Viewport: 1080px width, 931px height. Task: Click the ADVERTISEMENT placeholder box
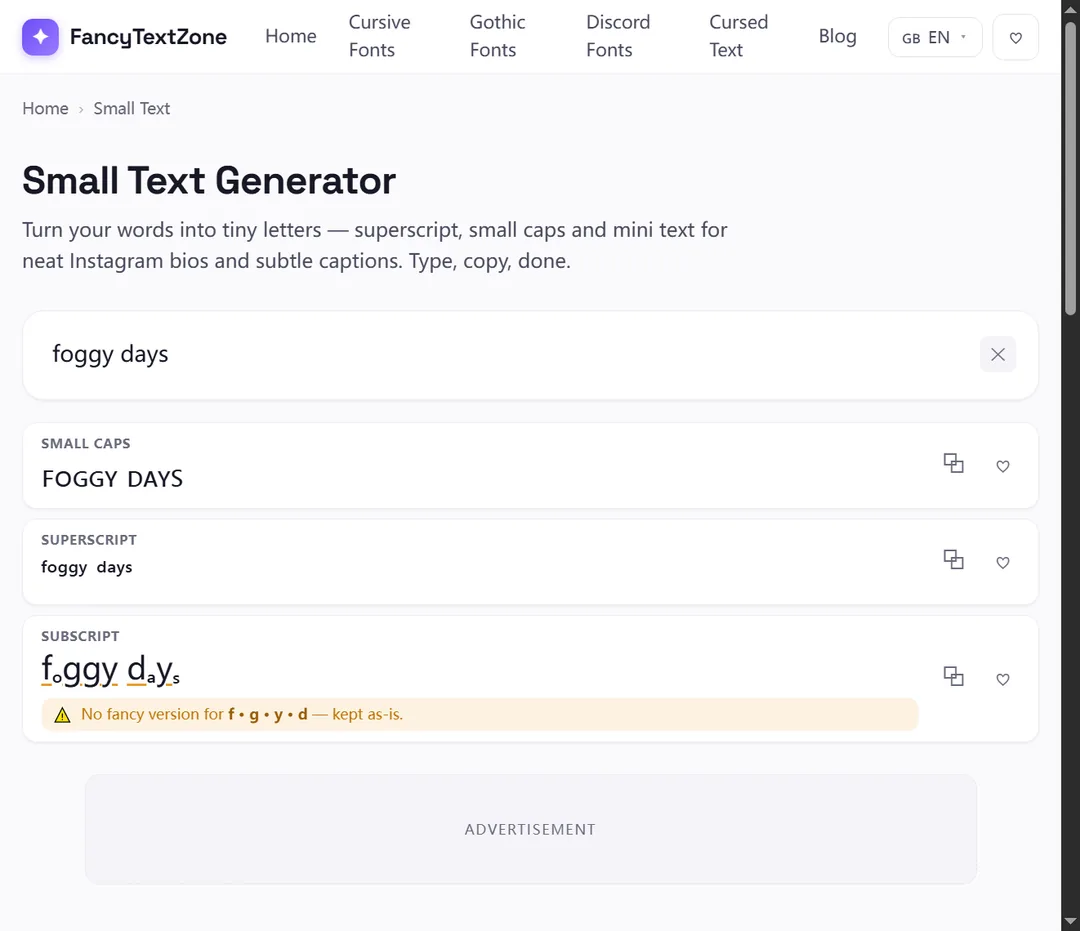530,829
